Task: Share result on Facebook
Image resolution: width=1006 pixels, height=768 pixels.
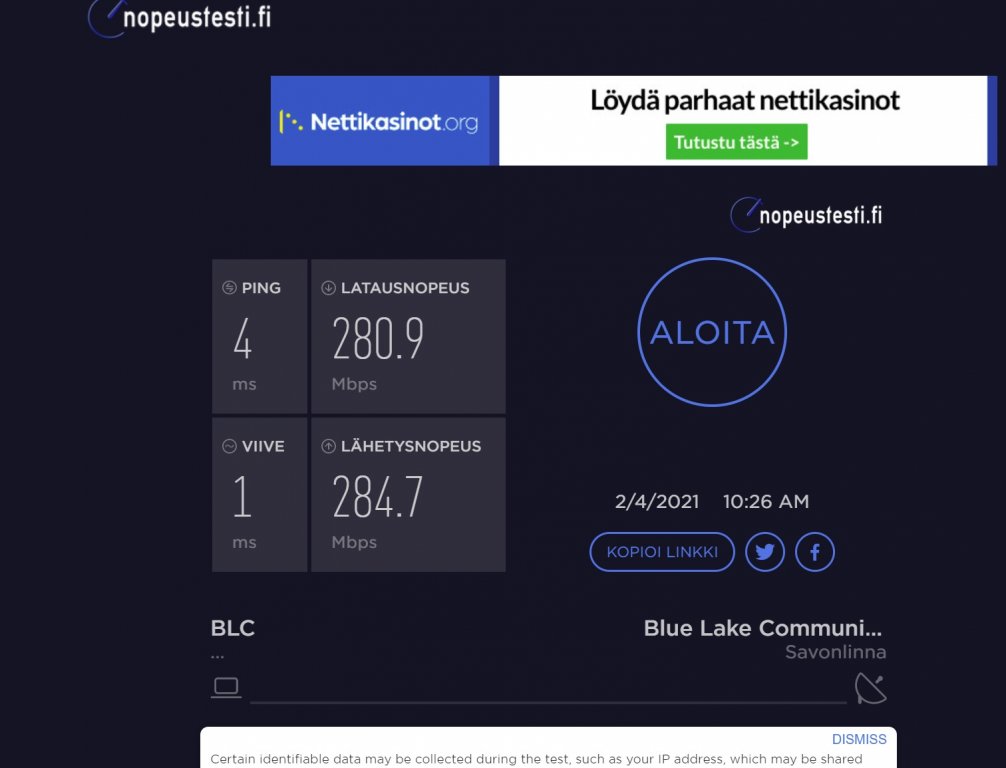Action: coord(815,552)
